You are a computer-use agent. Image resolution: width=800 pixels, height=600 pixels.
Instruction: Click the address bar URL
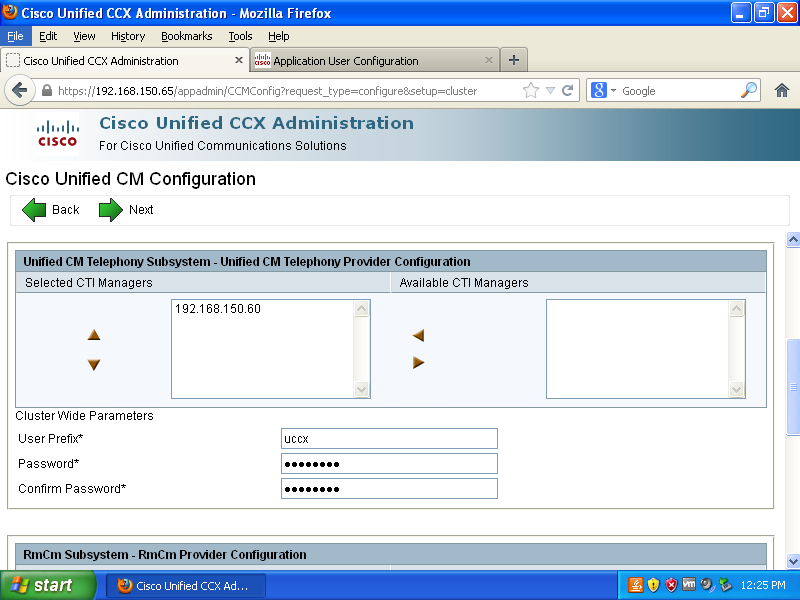click(267, 91)
